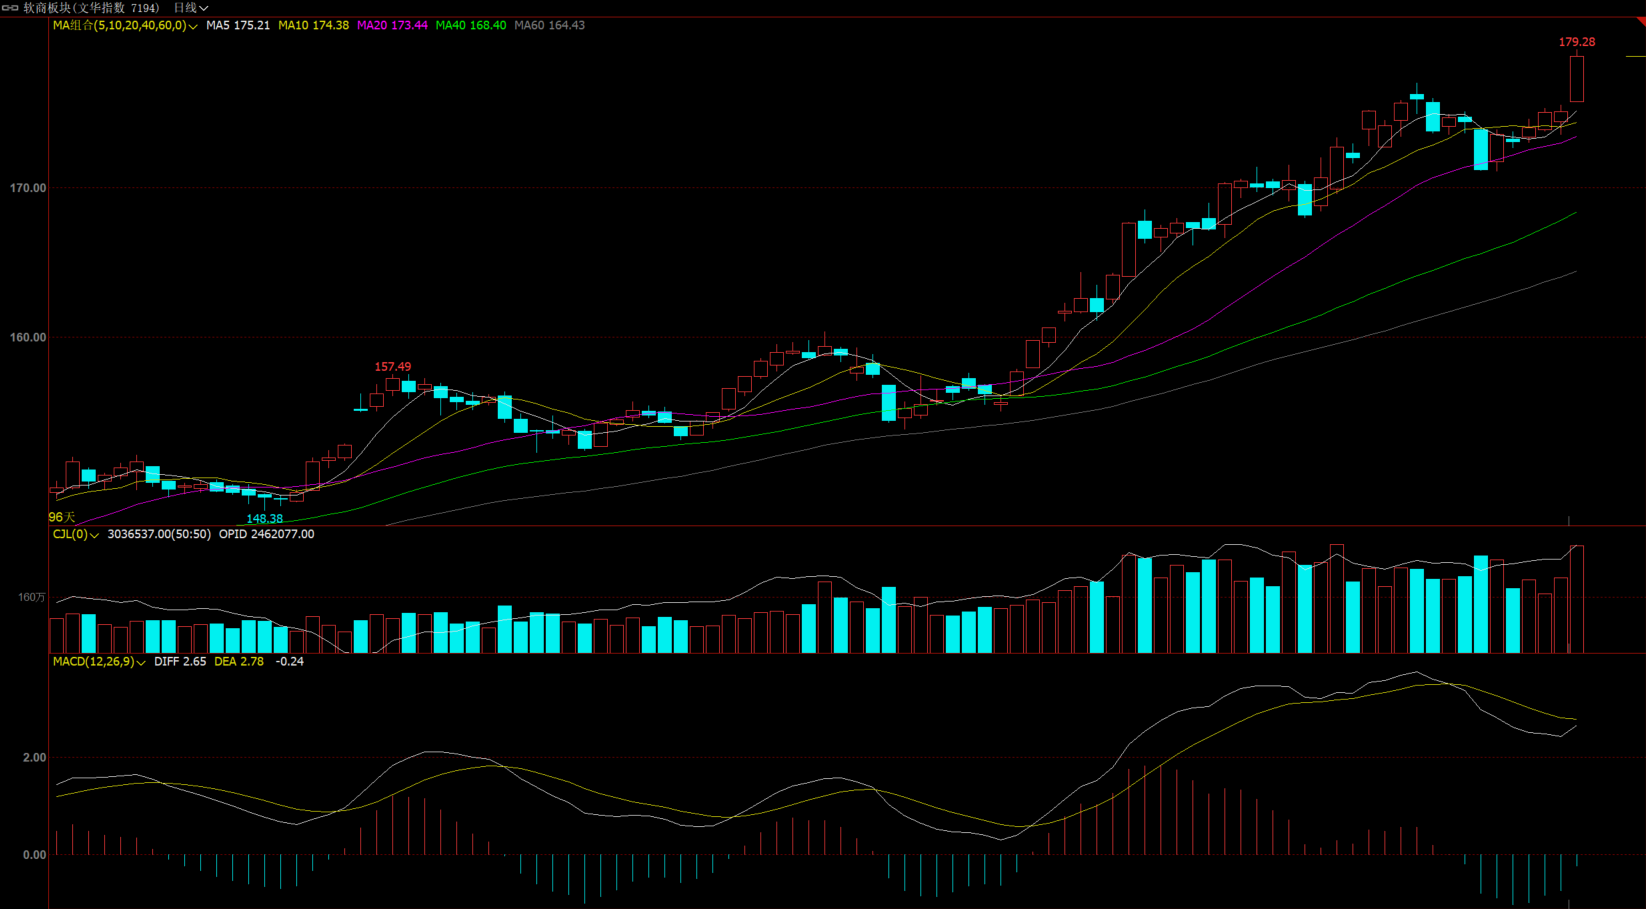Viewport: 1646px width, 909px height.
Task: Click the 0.00 MACD axis label
Action: pos(34,855)
